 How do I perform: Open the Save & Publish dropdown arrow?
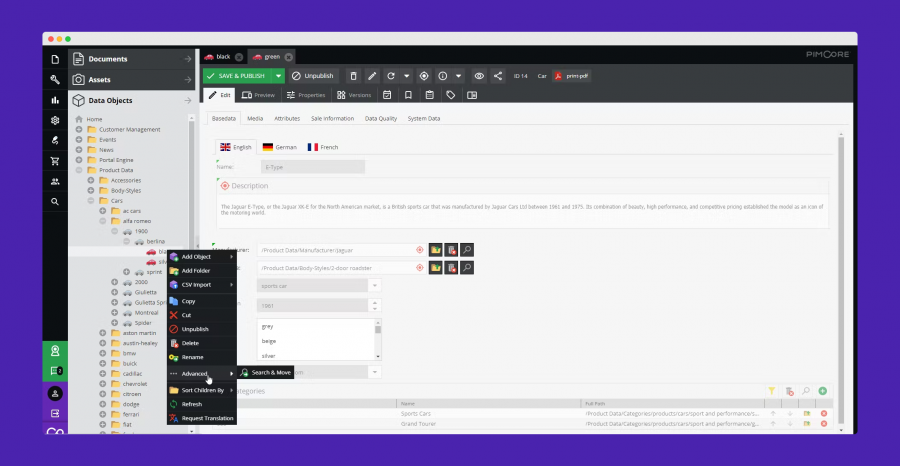(278, 76)
